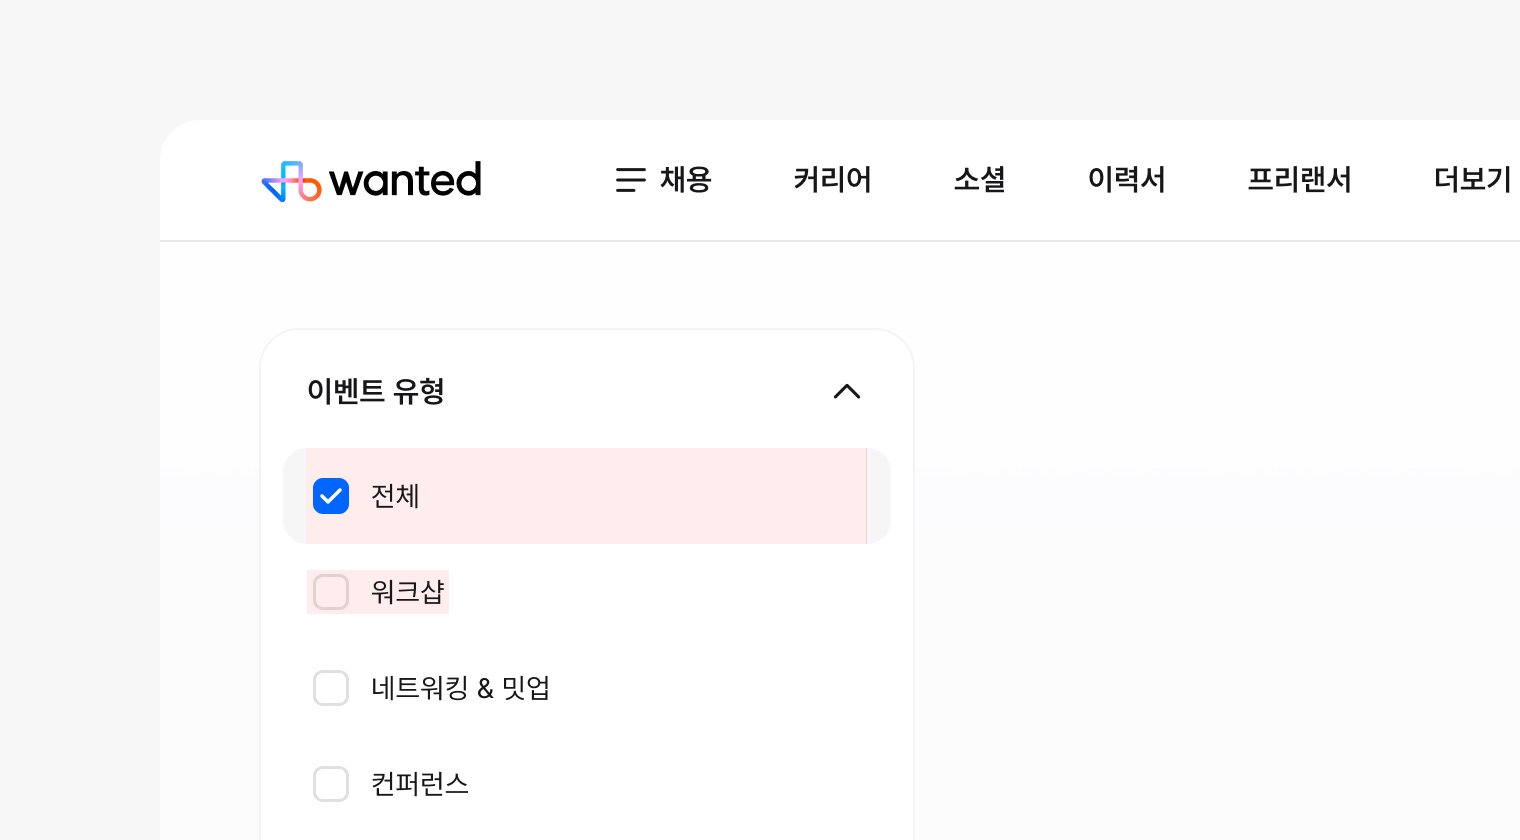Go to the 커리어 menu
Image resolution: width=1520 pixels, height=840 pixels.
pos(832,180)
